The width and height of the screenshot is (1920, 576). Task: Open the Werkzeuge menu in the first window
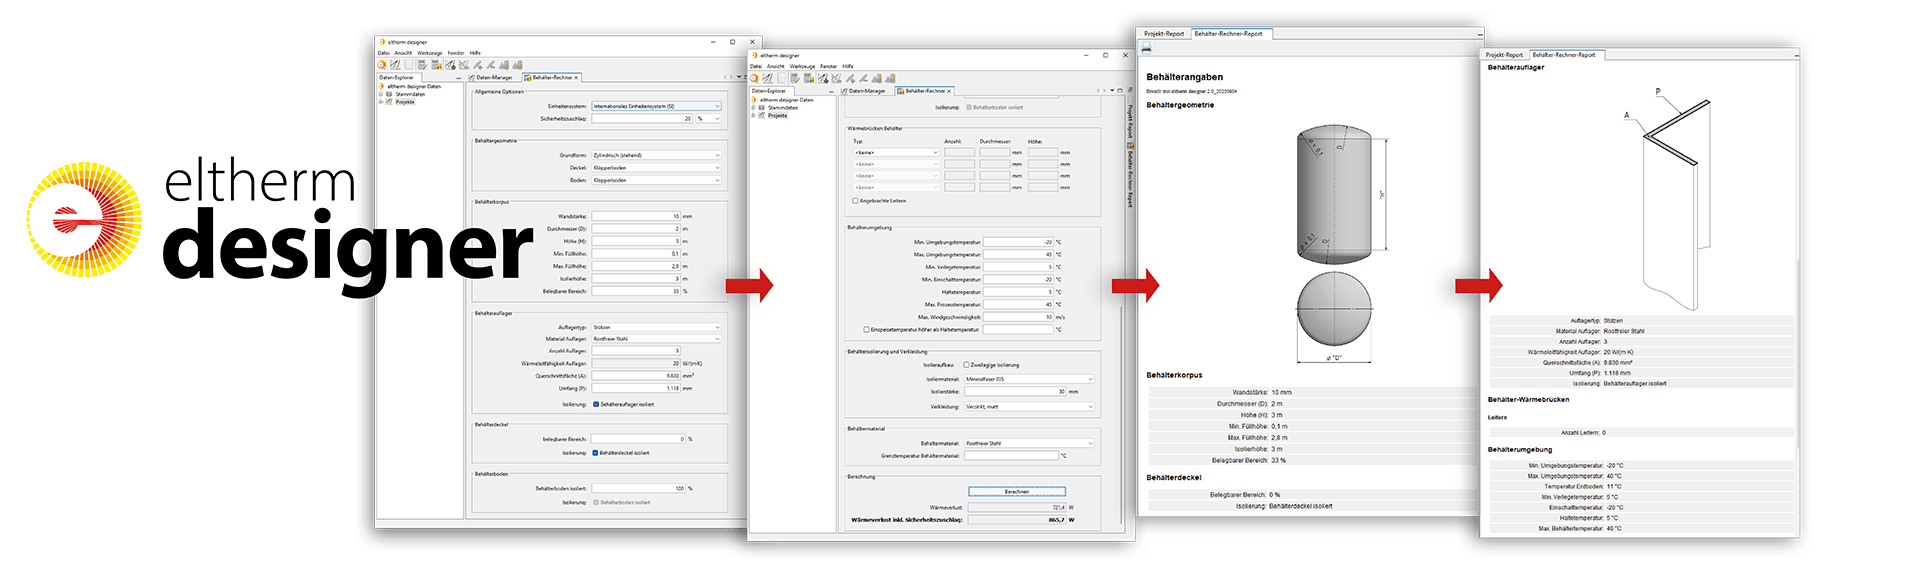430,53
